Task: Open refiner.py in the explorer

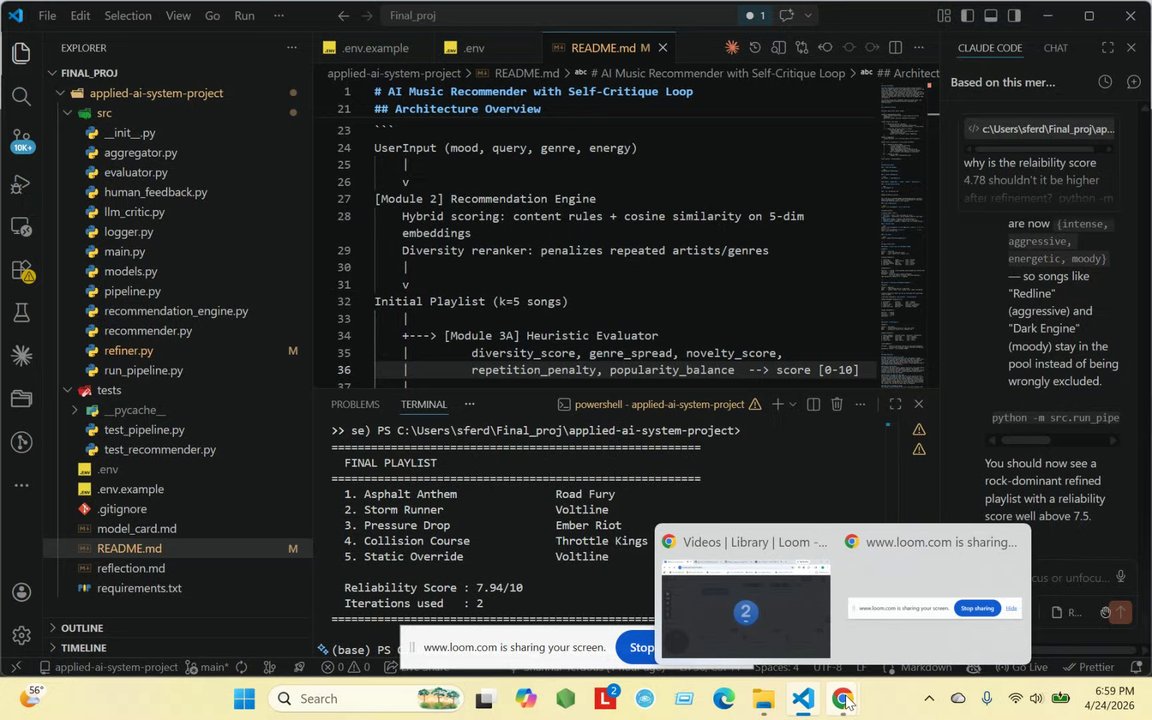Action: (129, 350)
